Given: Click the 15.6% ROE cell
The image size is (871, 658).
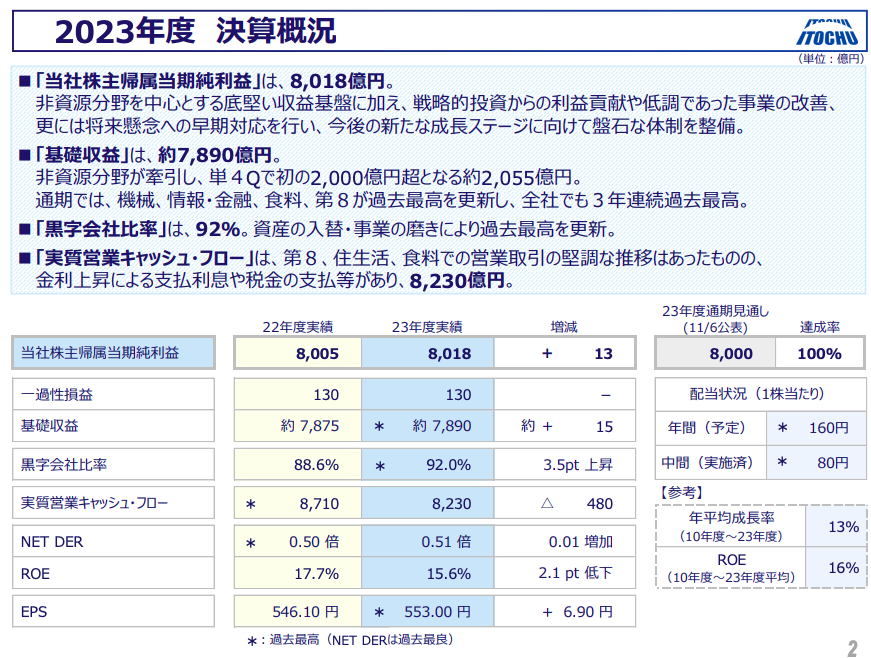Looking at the screenshot, I should (428, 573).
